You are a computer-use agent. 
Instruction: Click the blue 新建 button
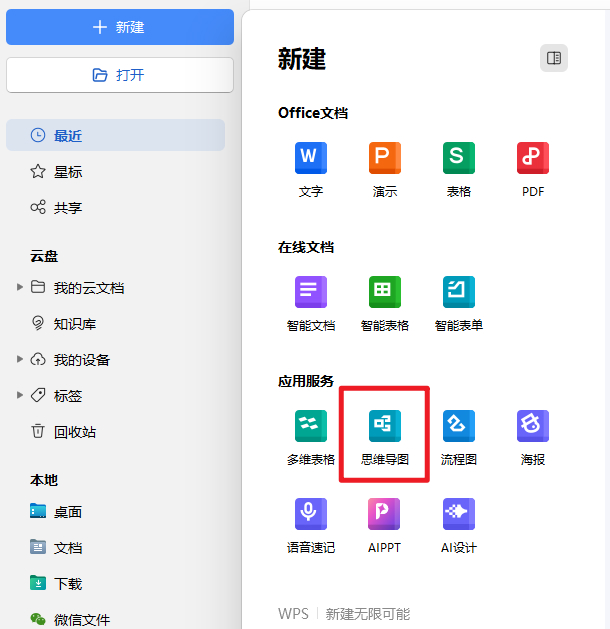coord(120,27)
